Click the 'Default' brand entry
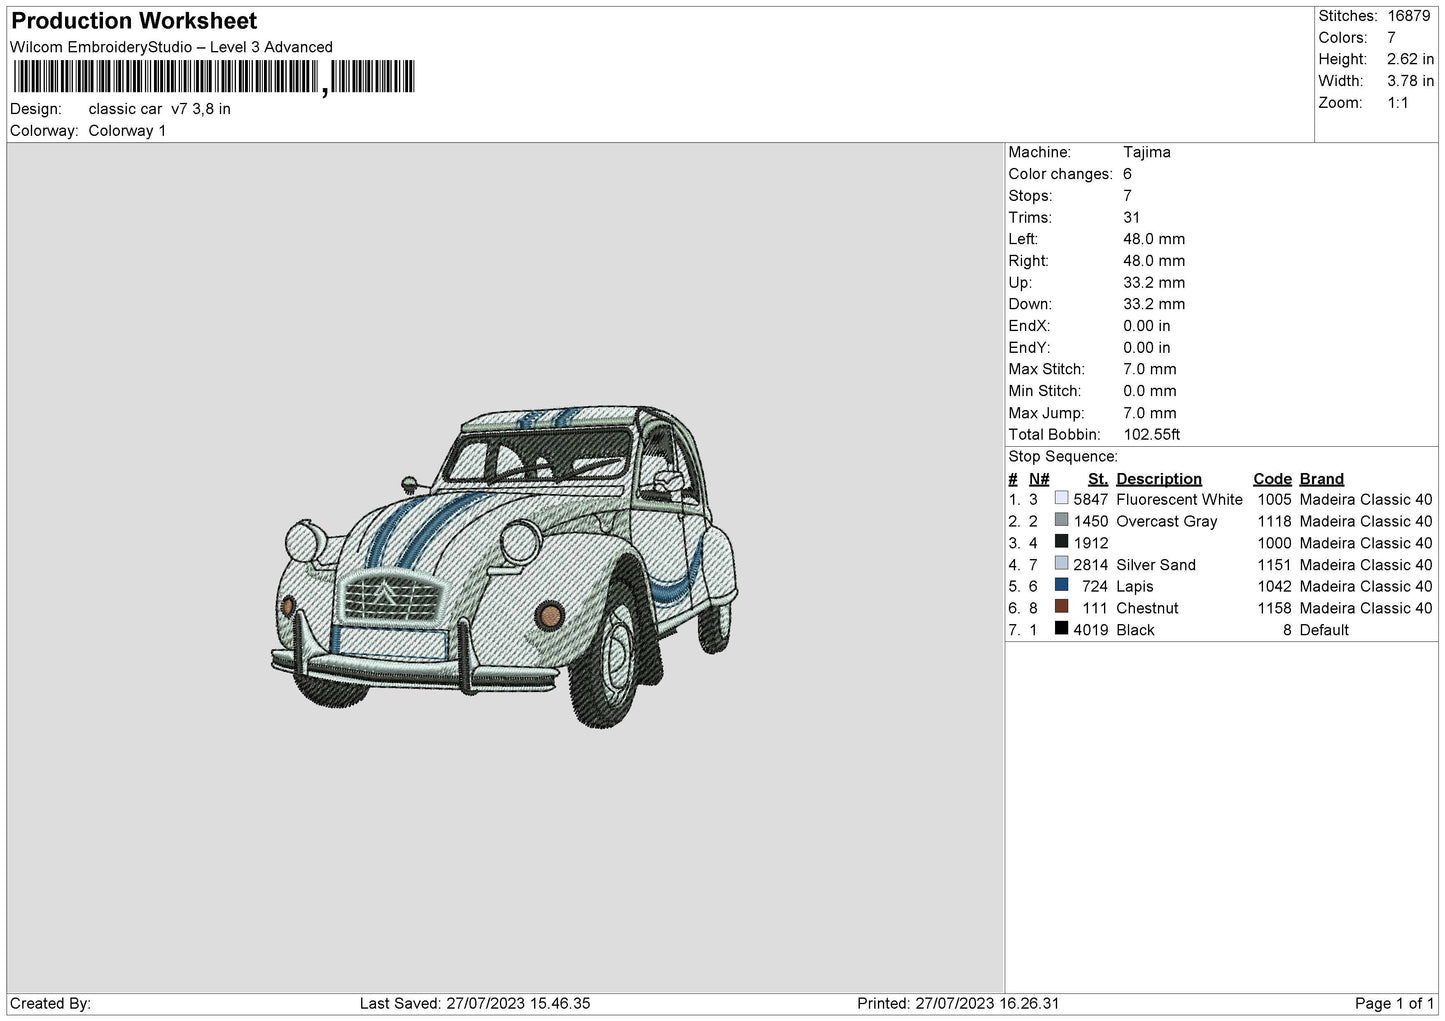The width and height of the screenshot is (1445, 1021). [1324, 630]
